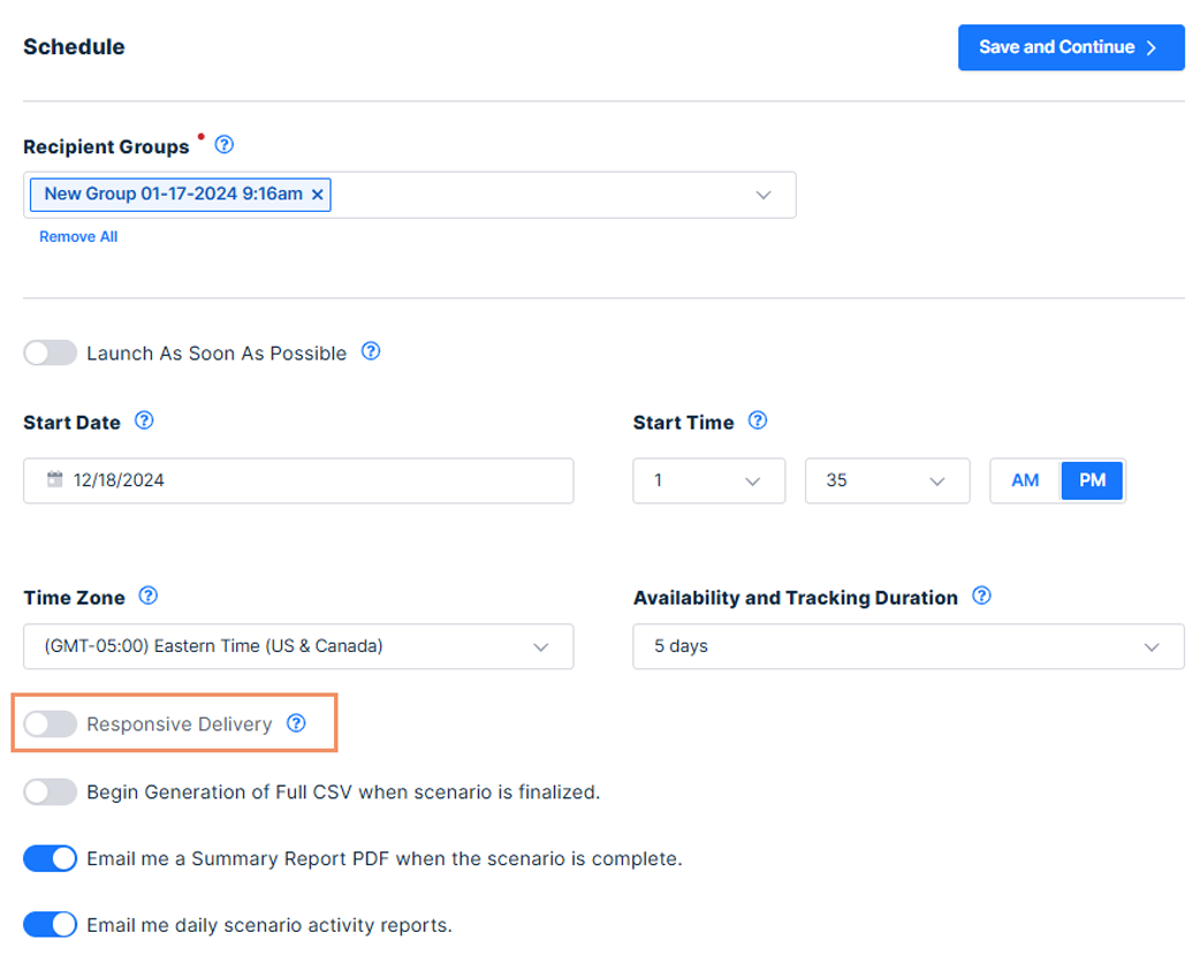This screenshot has height=965, width=1200.
Task: Show help for Availability and Tracking Duration
Action: [x=982, y=596]
